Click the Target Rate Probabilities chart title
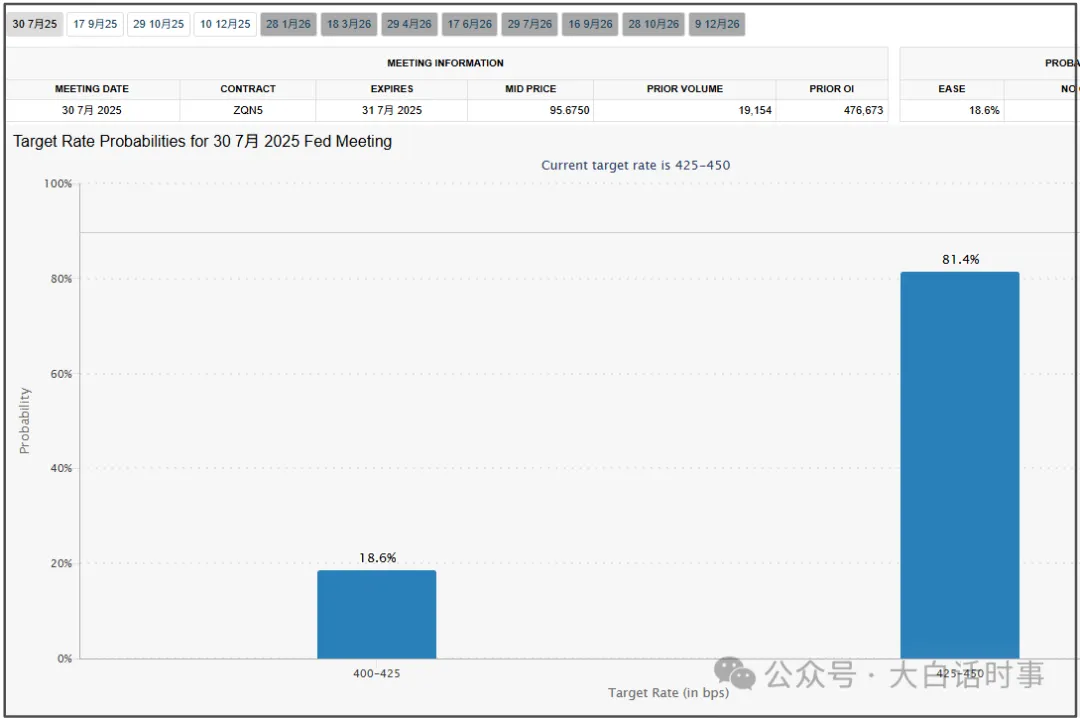The height and width of the screenshot is (718, 1080). 202,141
